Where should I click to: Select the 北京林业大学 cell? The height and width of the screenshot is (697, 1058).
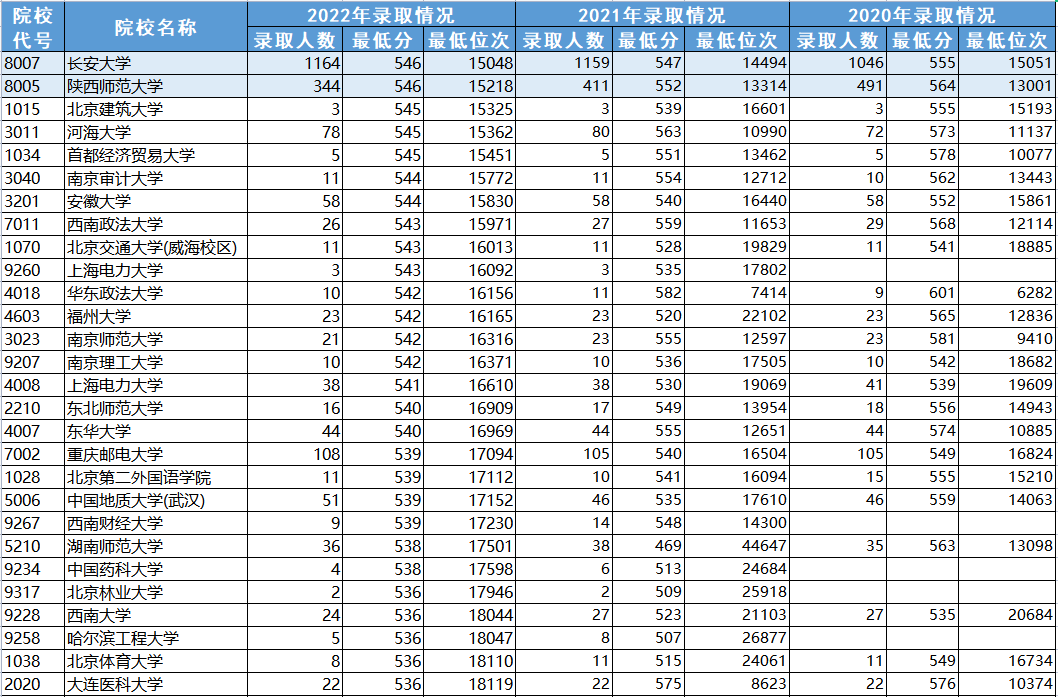pos(156,592)
